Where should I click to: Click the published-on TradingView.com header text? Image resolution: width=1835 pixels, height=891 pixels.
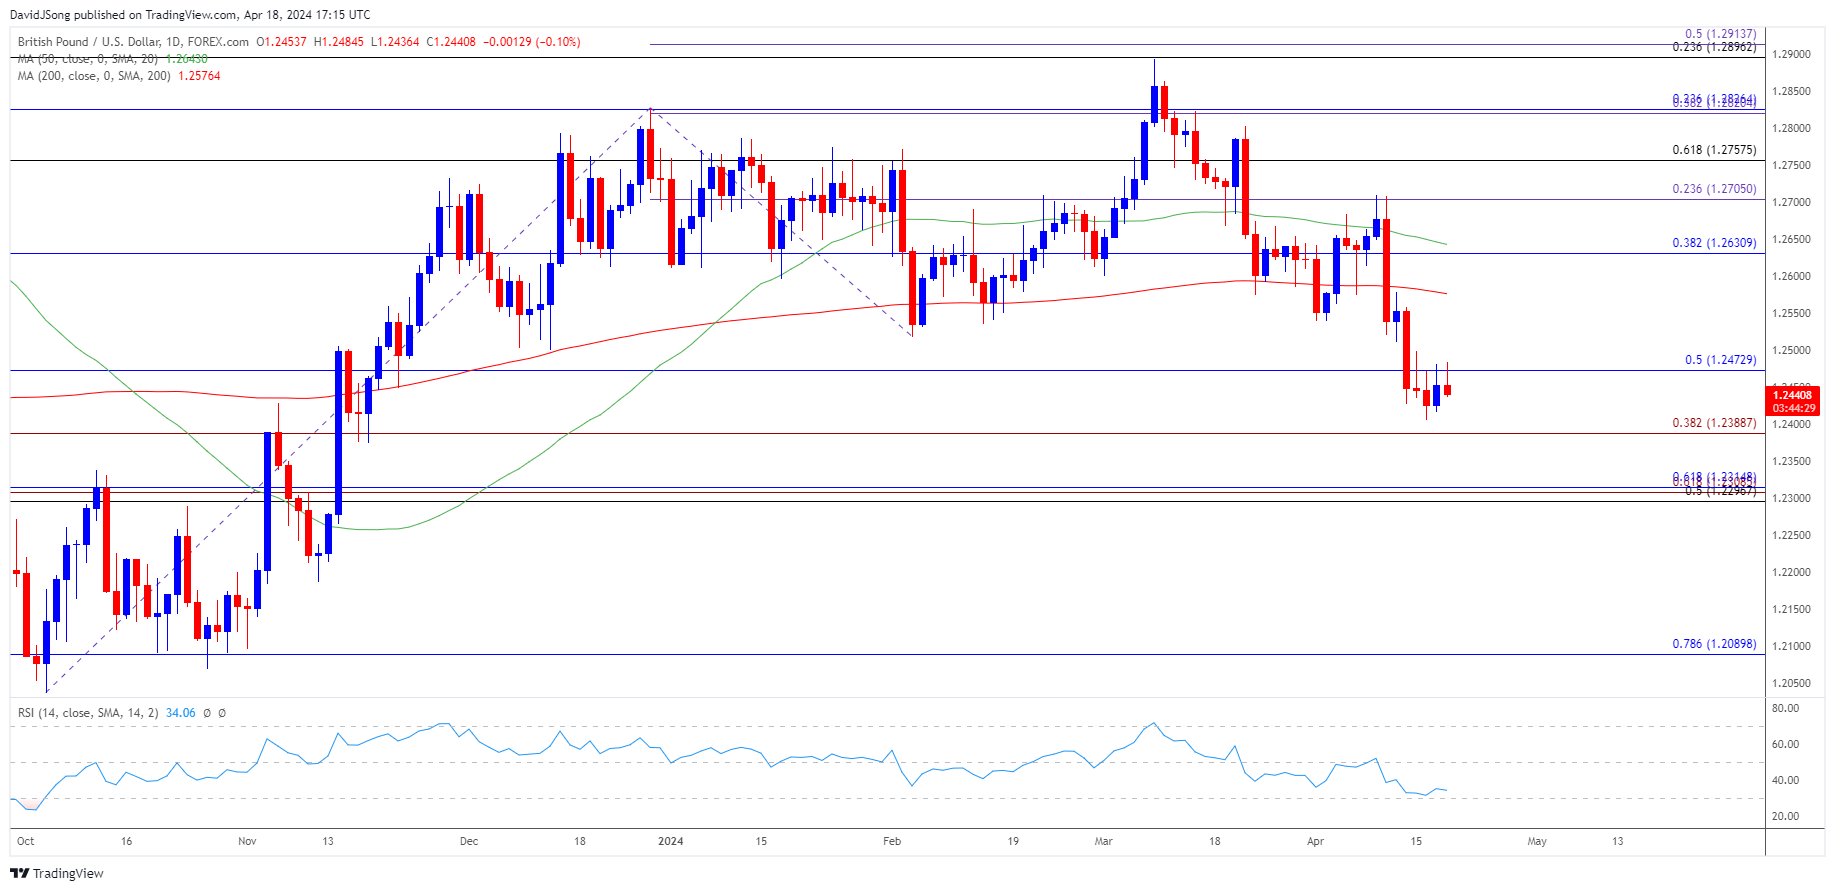click(190, 15)
